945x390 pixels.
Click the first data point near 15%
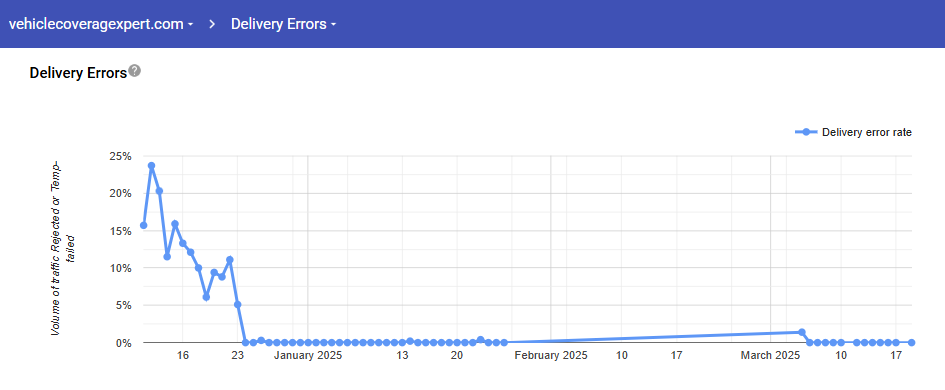(x=143, y=225)
